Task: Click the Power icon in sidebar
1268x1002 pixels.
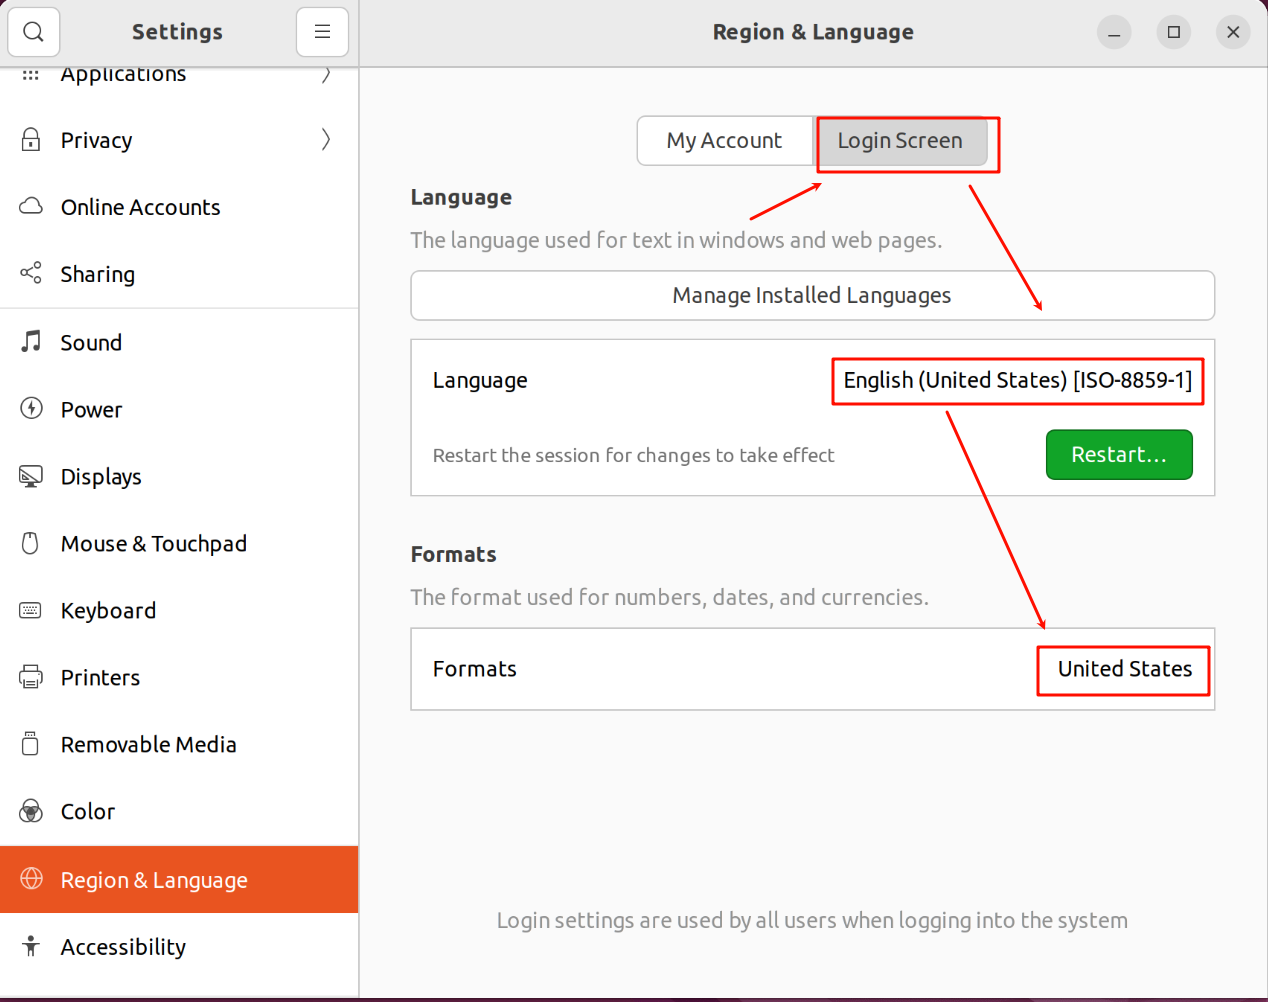Action: pos(31,408)
